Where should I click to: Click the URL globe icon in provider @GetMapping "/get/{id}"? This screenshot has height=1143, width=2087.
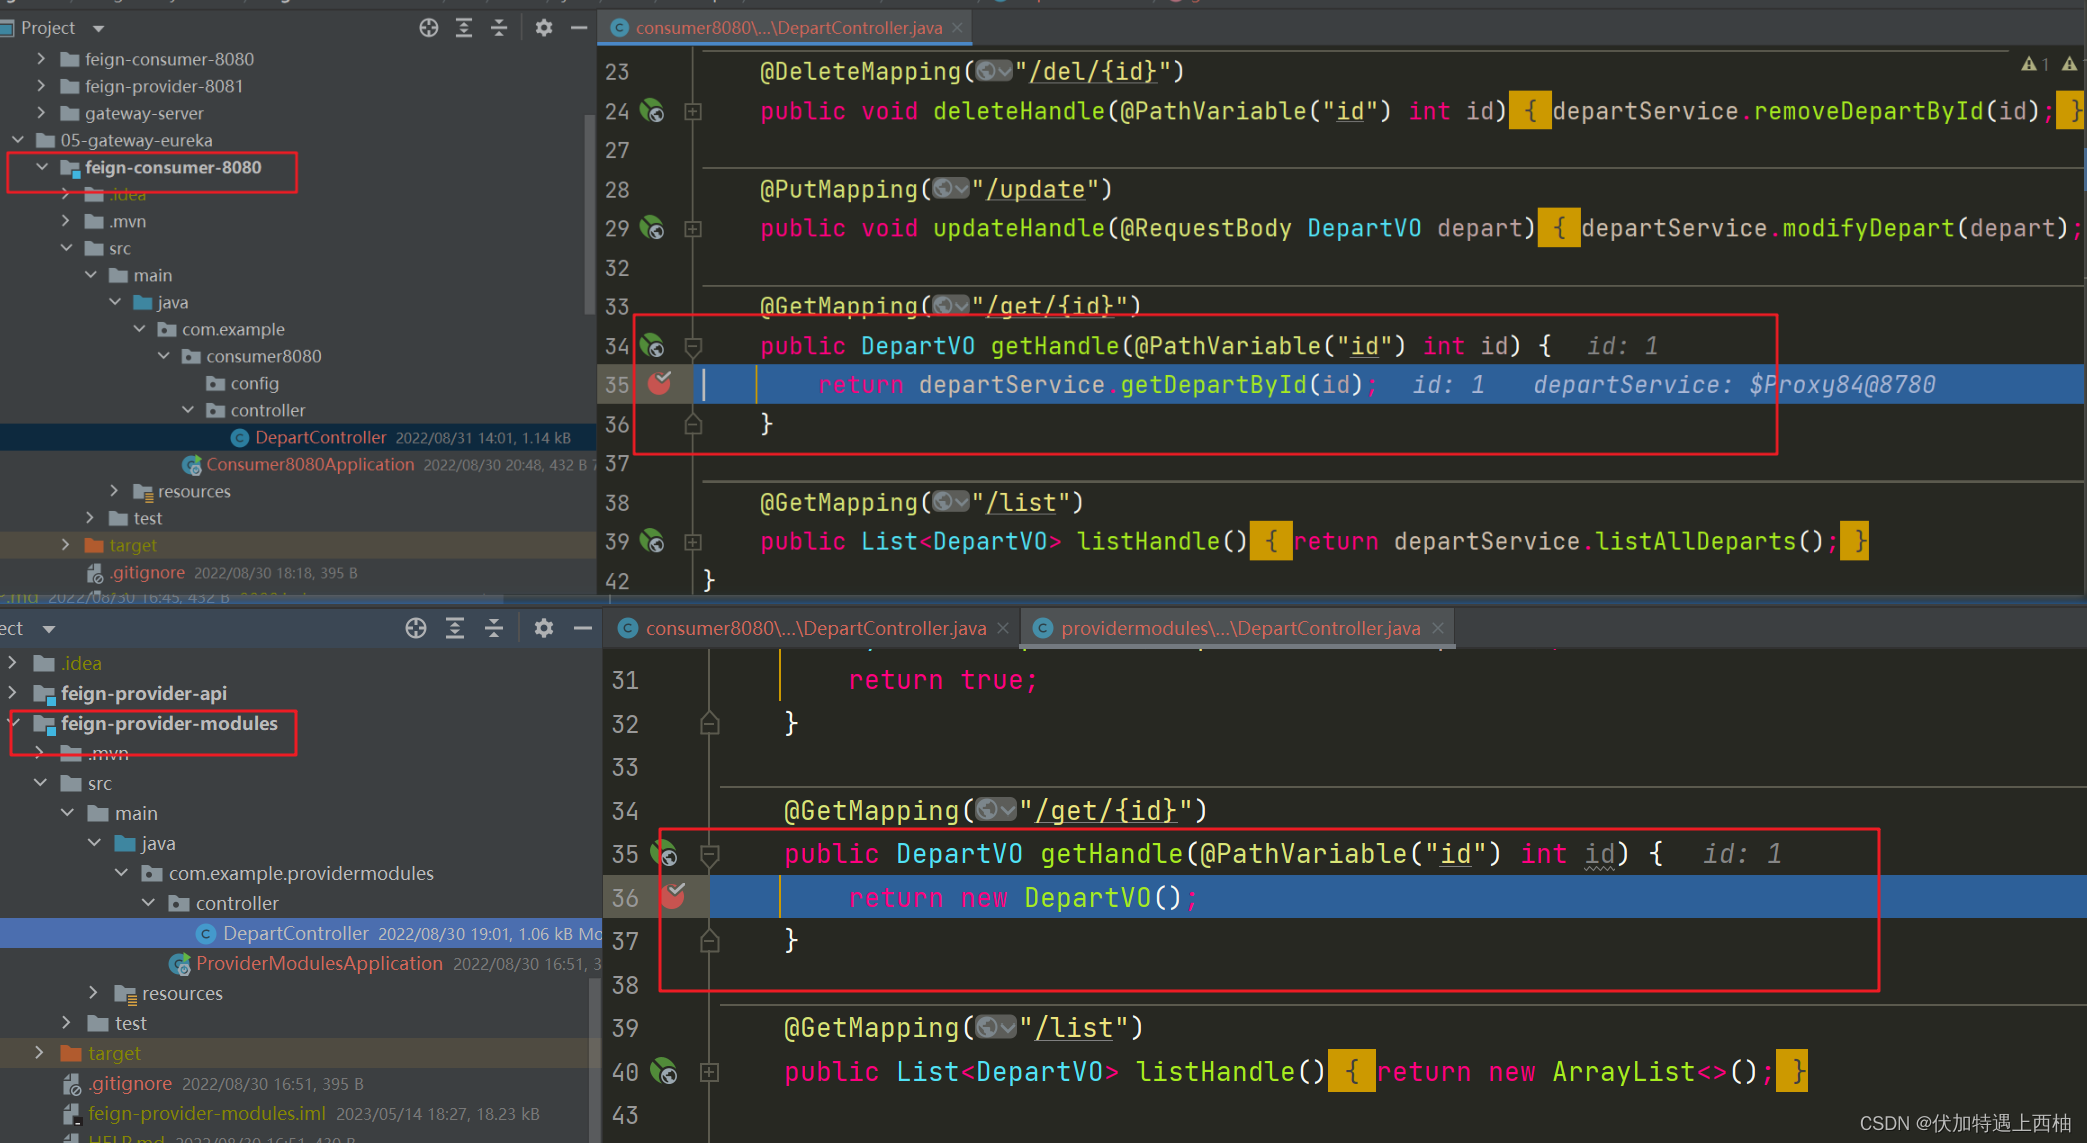coord(996,809)
